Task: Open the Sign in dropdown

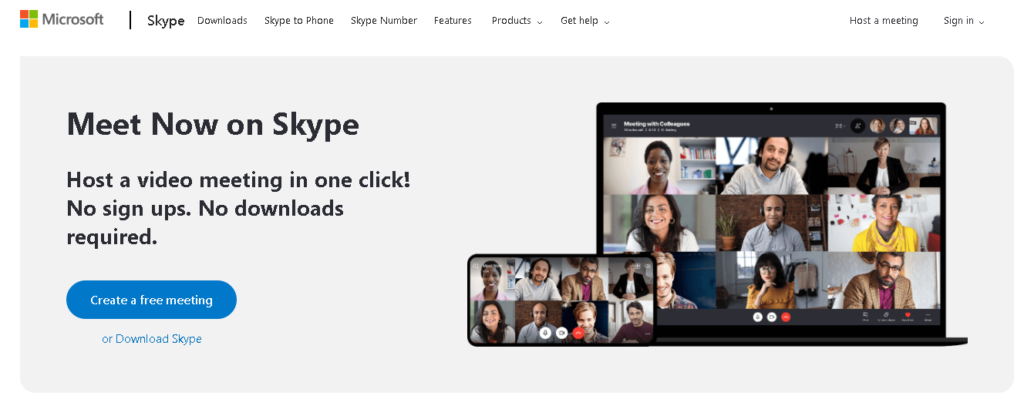Action: [963, 20]
